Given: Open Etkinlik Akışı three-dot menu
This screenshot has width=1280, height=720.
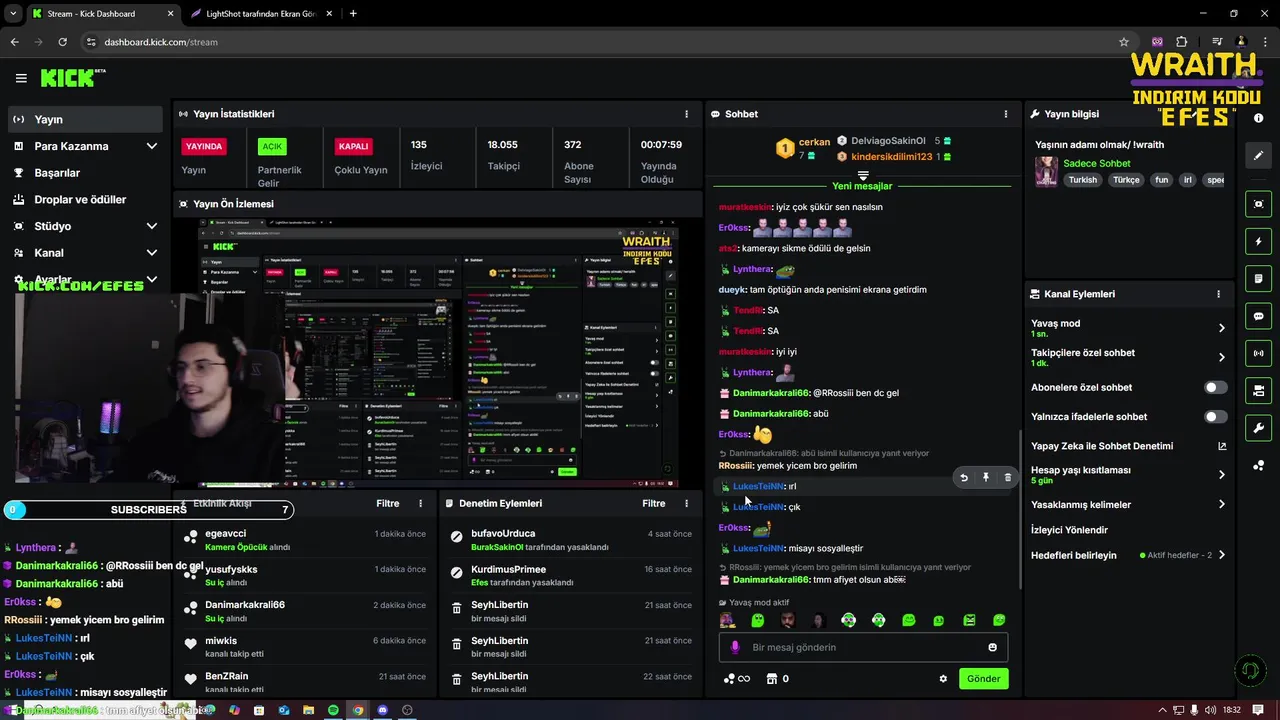Looking at the screenshot, I should [x=420, y=504].
